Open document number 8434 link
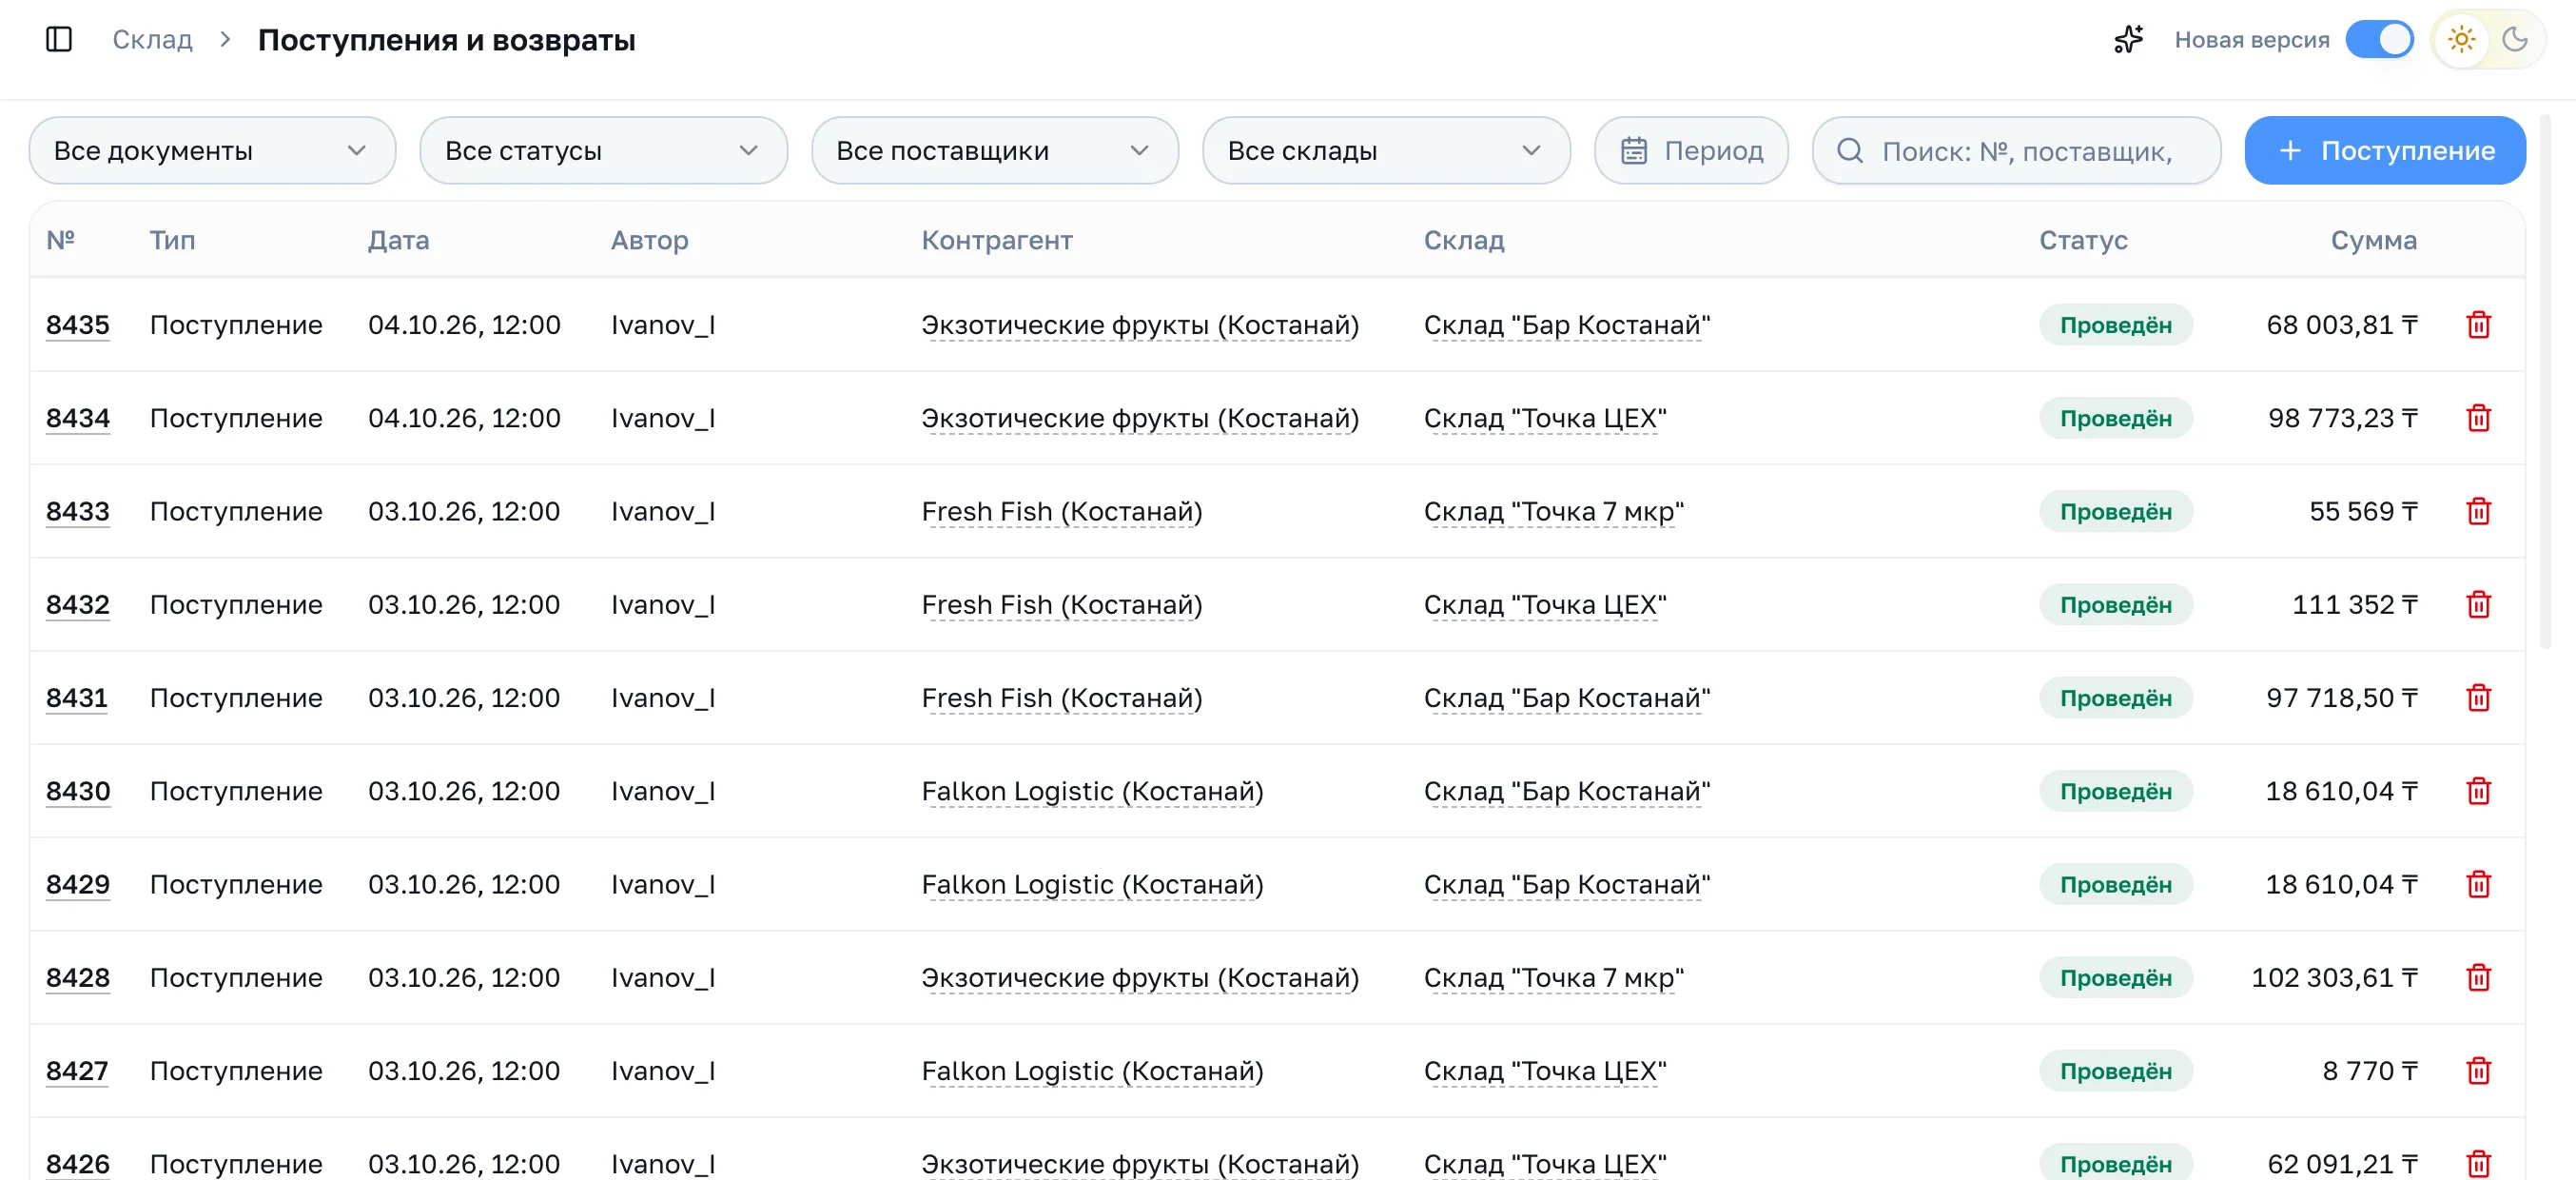This screenshot has height=1180, width=2576. point(78,418)
